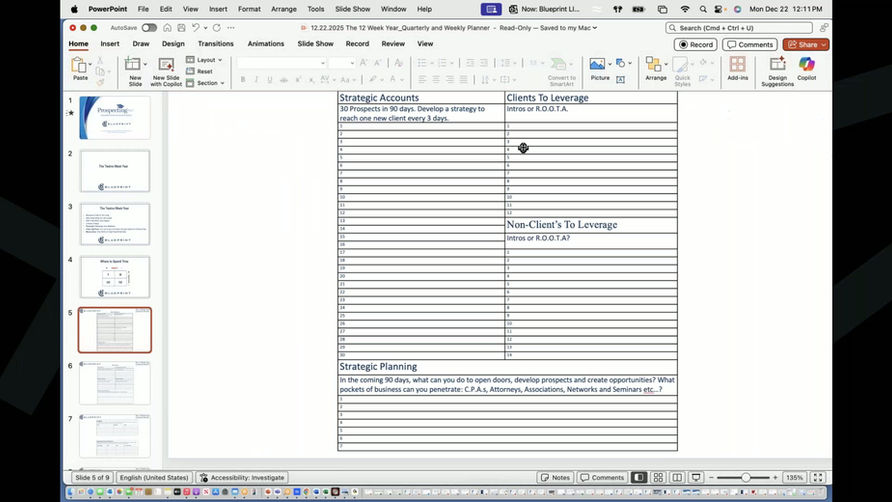Fit slide to current window
This screenshot has height=502, width=892.
coord(817,478)
